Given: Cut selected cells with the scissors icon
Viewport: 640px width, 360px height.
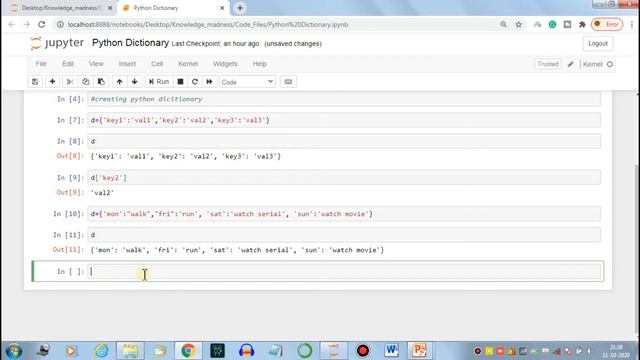Looking at the screenshot, I should tap(70, 82).
